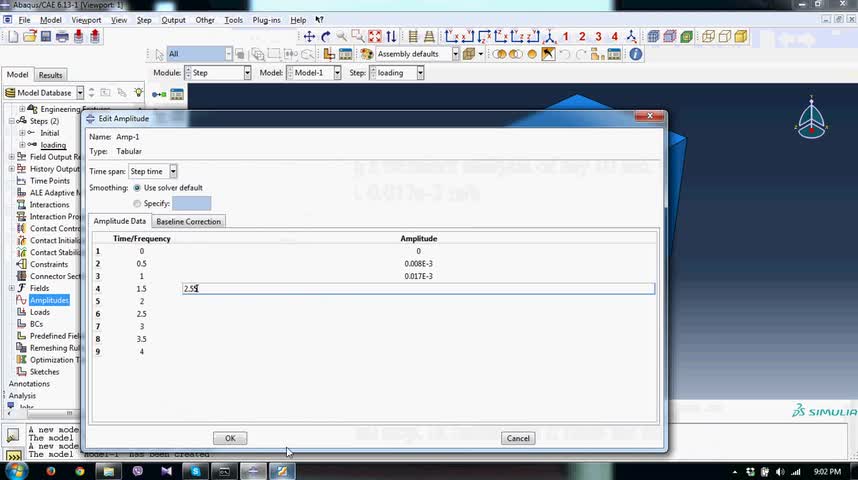Viewport: 858px width, 480px height.
Task: Apply custom view number 2
Action: [x=582, y=37]
